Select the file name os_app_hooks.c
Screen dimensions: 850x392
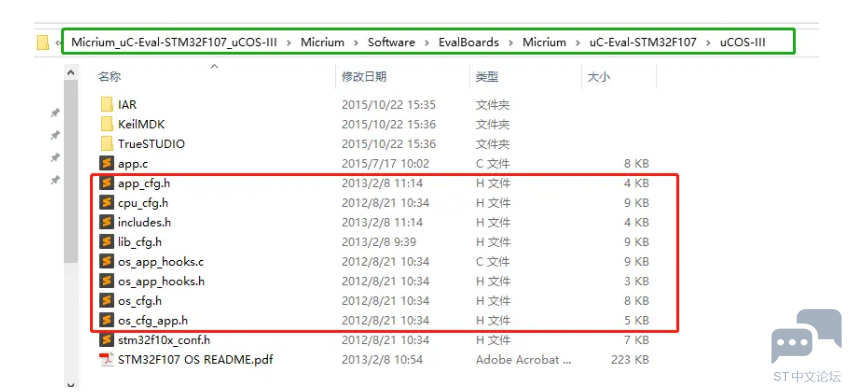pos(161,261)
